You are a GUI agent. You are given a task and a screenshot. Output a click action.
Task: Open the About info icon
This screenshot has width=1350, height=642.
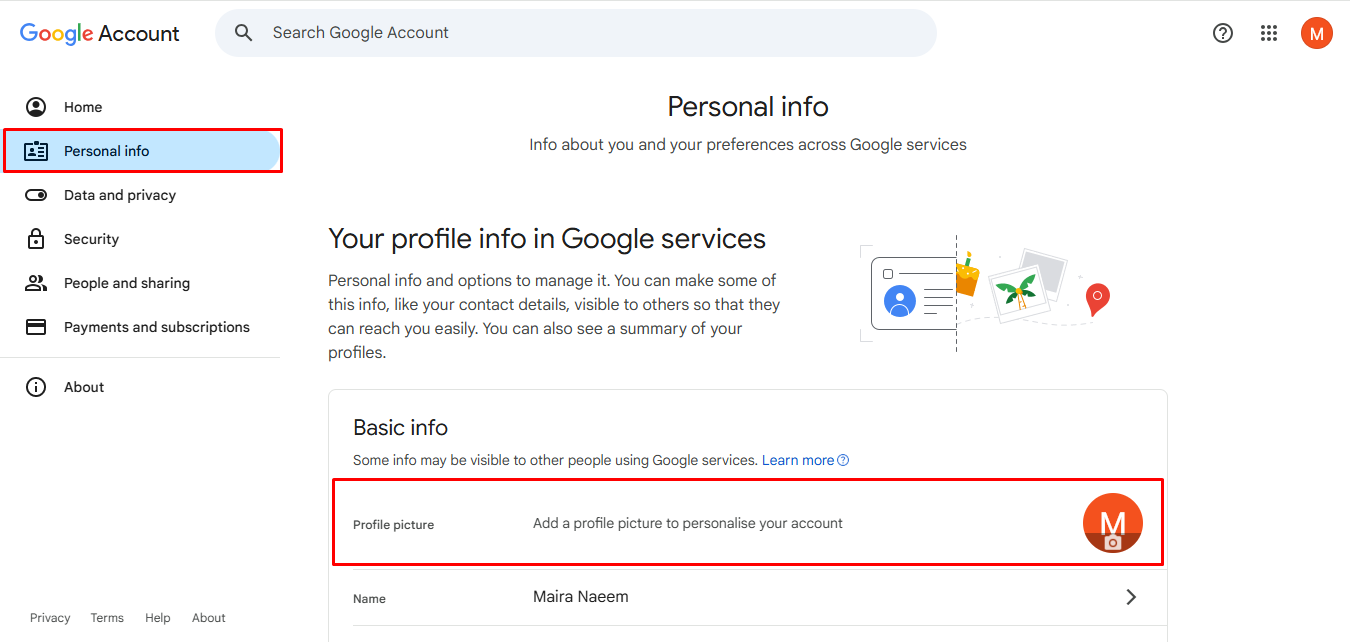[x=36, y=386]
